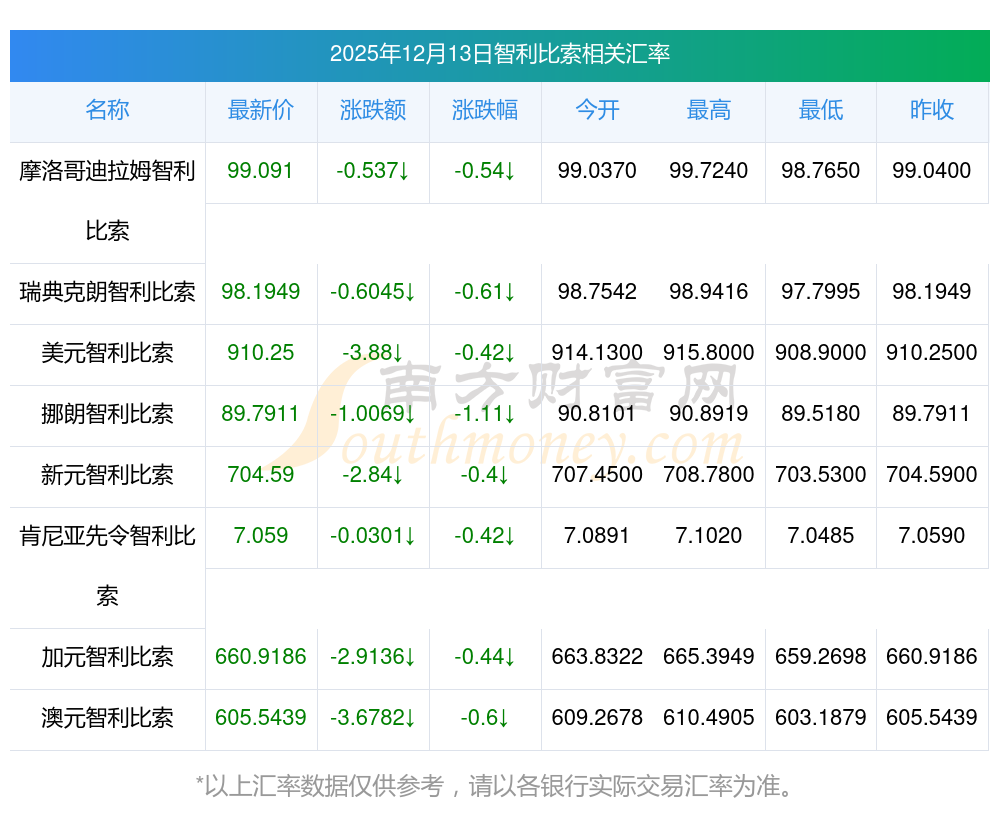Select the 涨跌额 column header

(373, 110)
